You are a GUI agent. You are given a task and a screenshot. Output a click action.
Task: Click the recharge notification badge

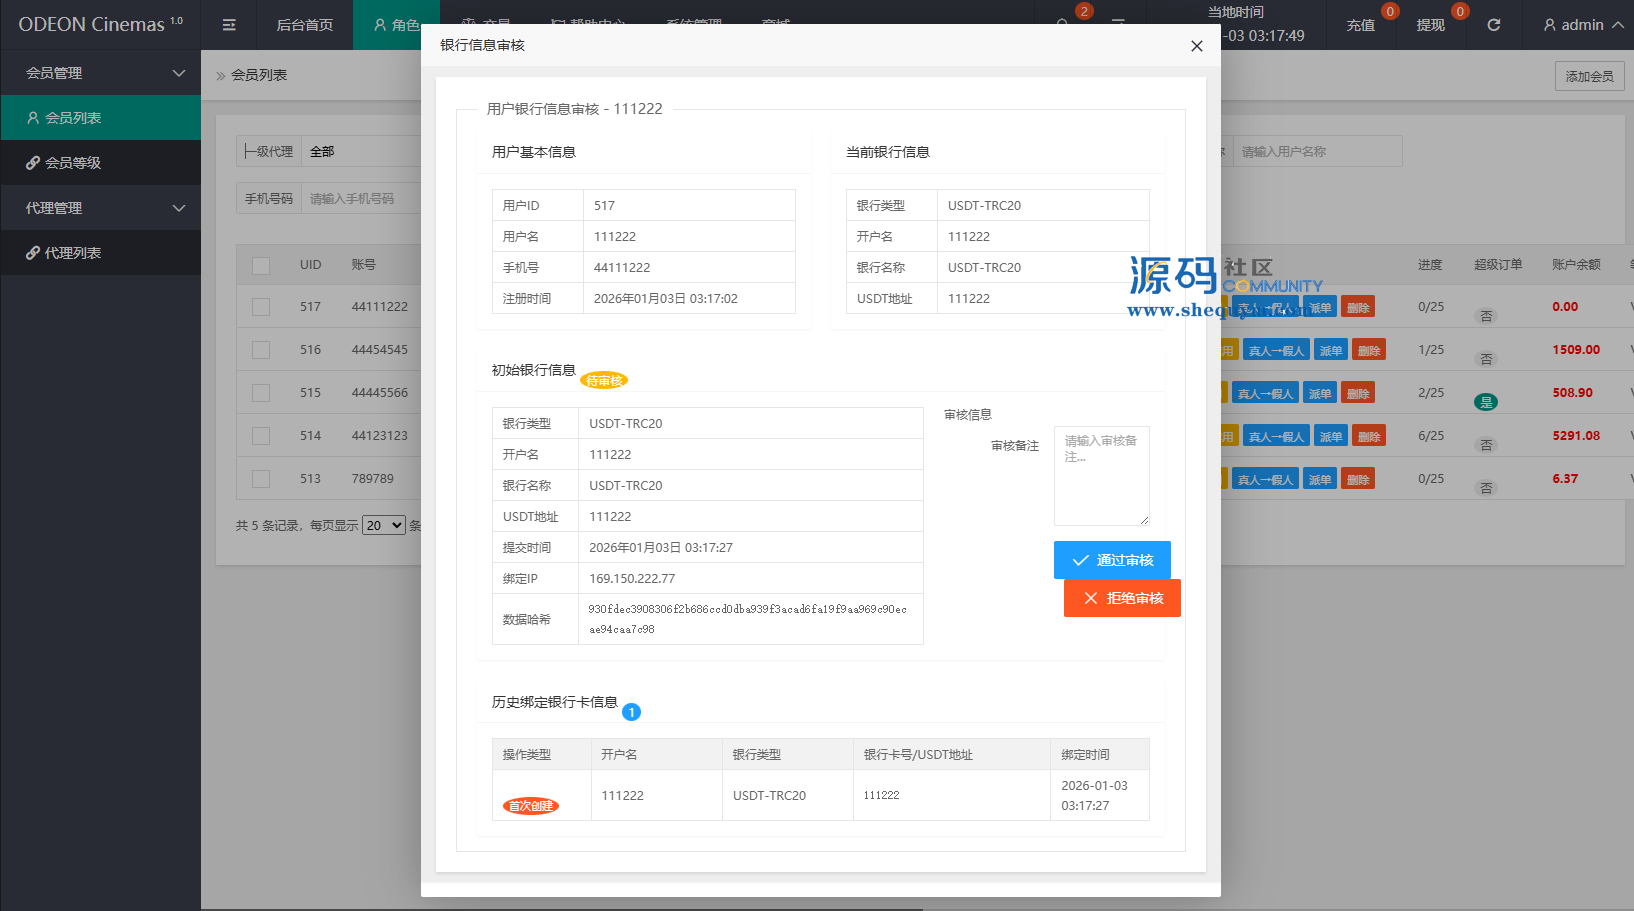click(1389, 12)
